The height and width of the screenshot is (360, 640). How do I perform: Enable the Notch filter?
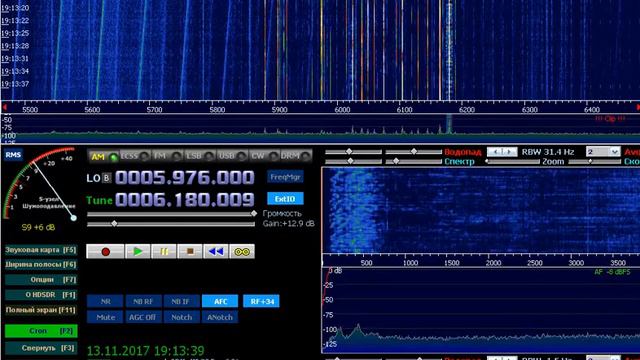point(182,317)
